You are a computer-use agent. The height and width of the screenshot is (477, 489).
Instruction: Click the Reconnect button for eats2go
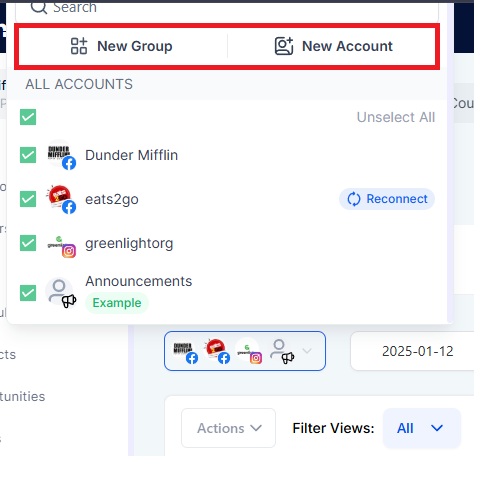[387, 199]
